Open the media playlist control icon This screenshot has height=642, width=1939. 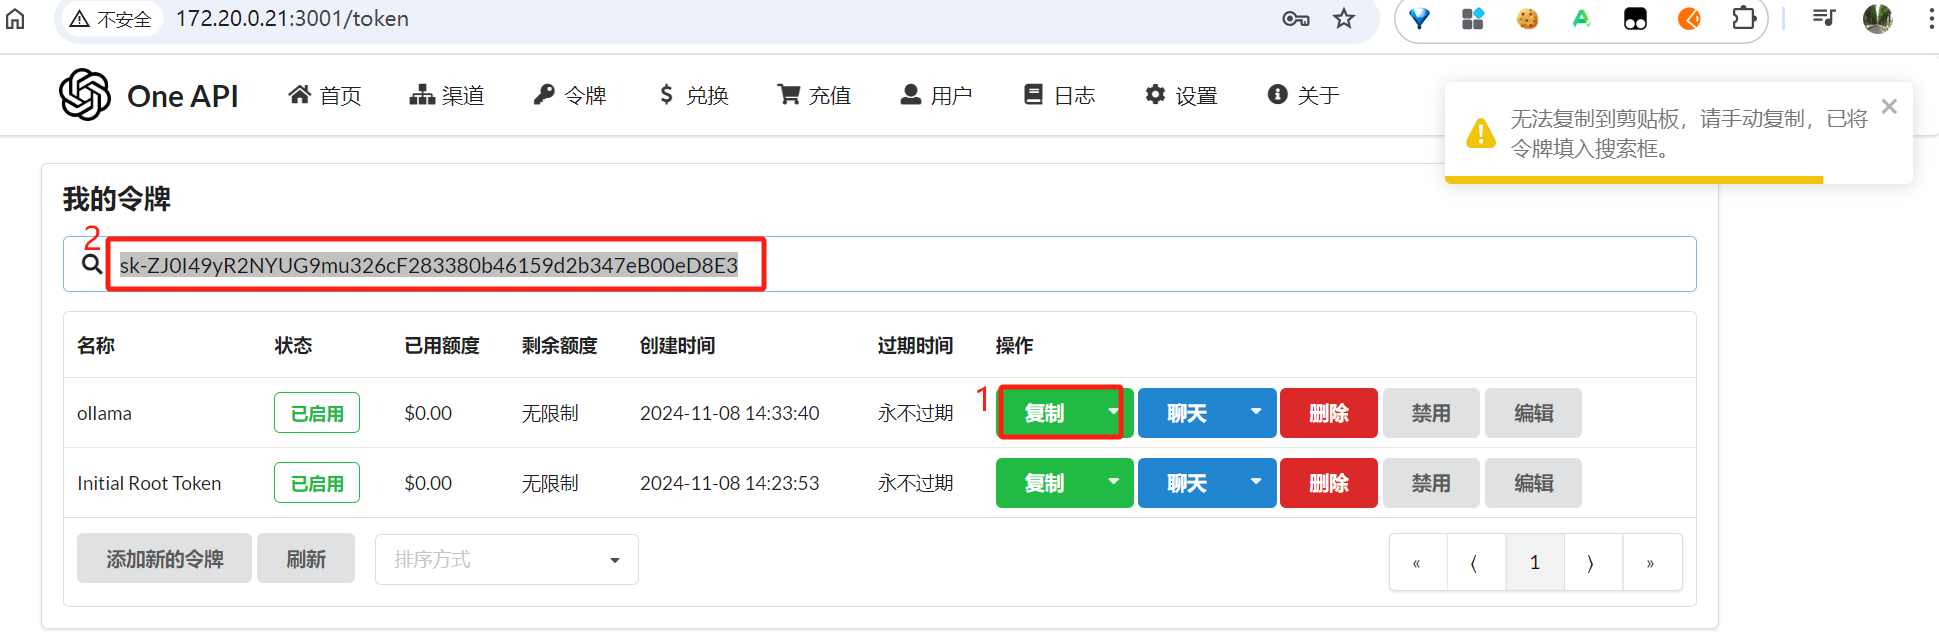pos(1823,18)
